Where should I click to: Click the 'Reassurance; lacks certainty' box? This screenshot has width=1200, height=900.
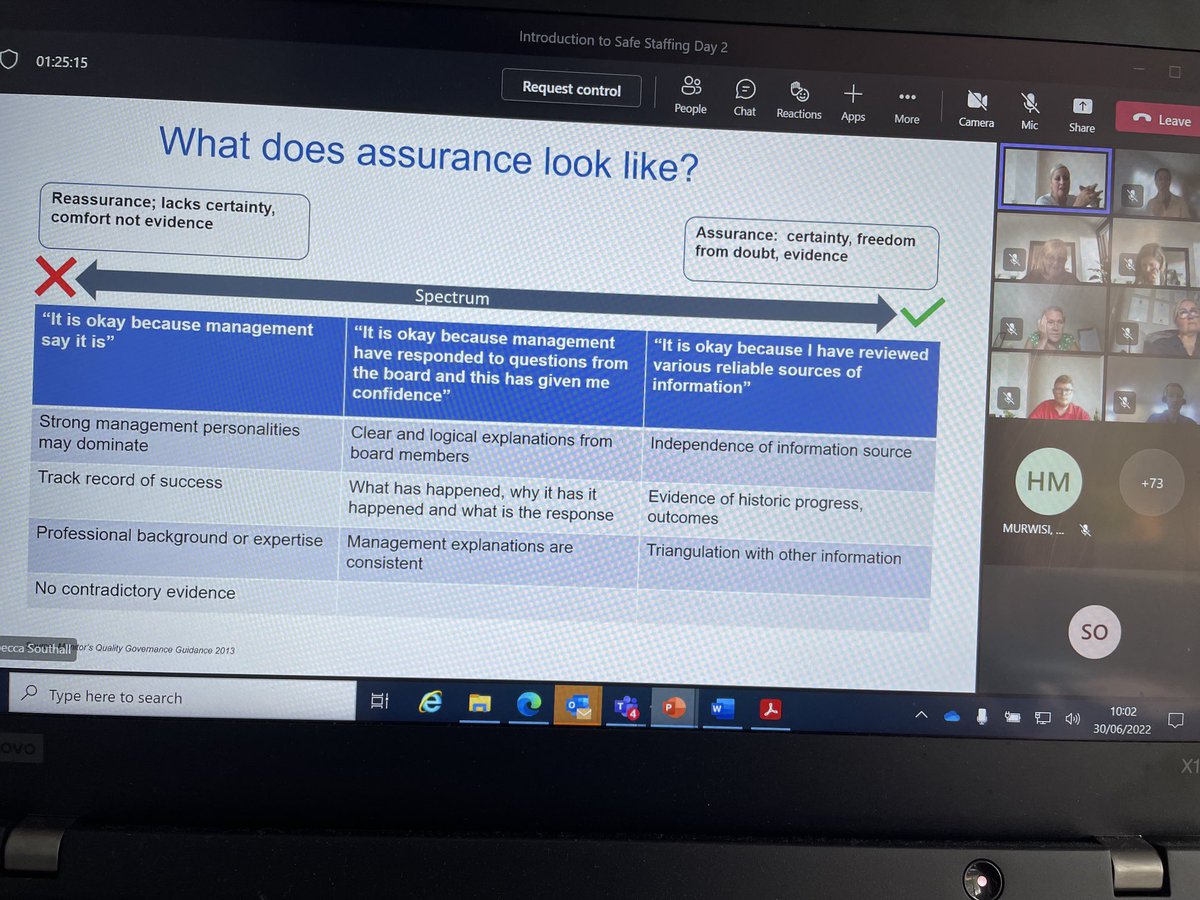pyautogui.click(x=174, y=222)
